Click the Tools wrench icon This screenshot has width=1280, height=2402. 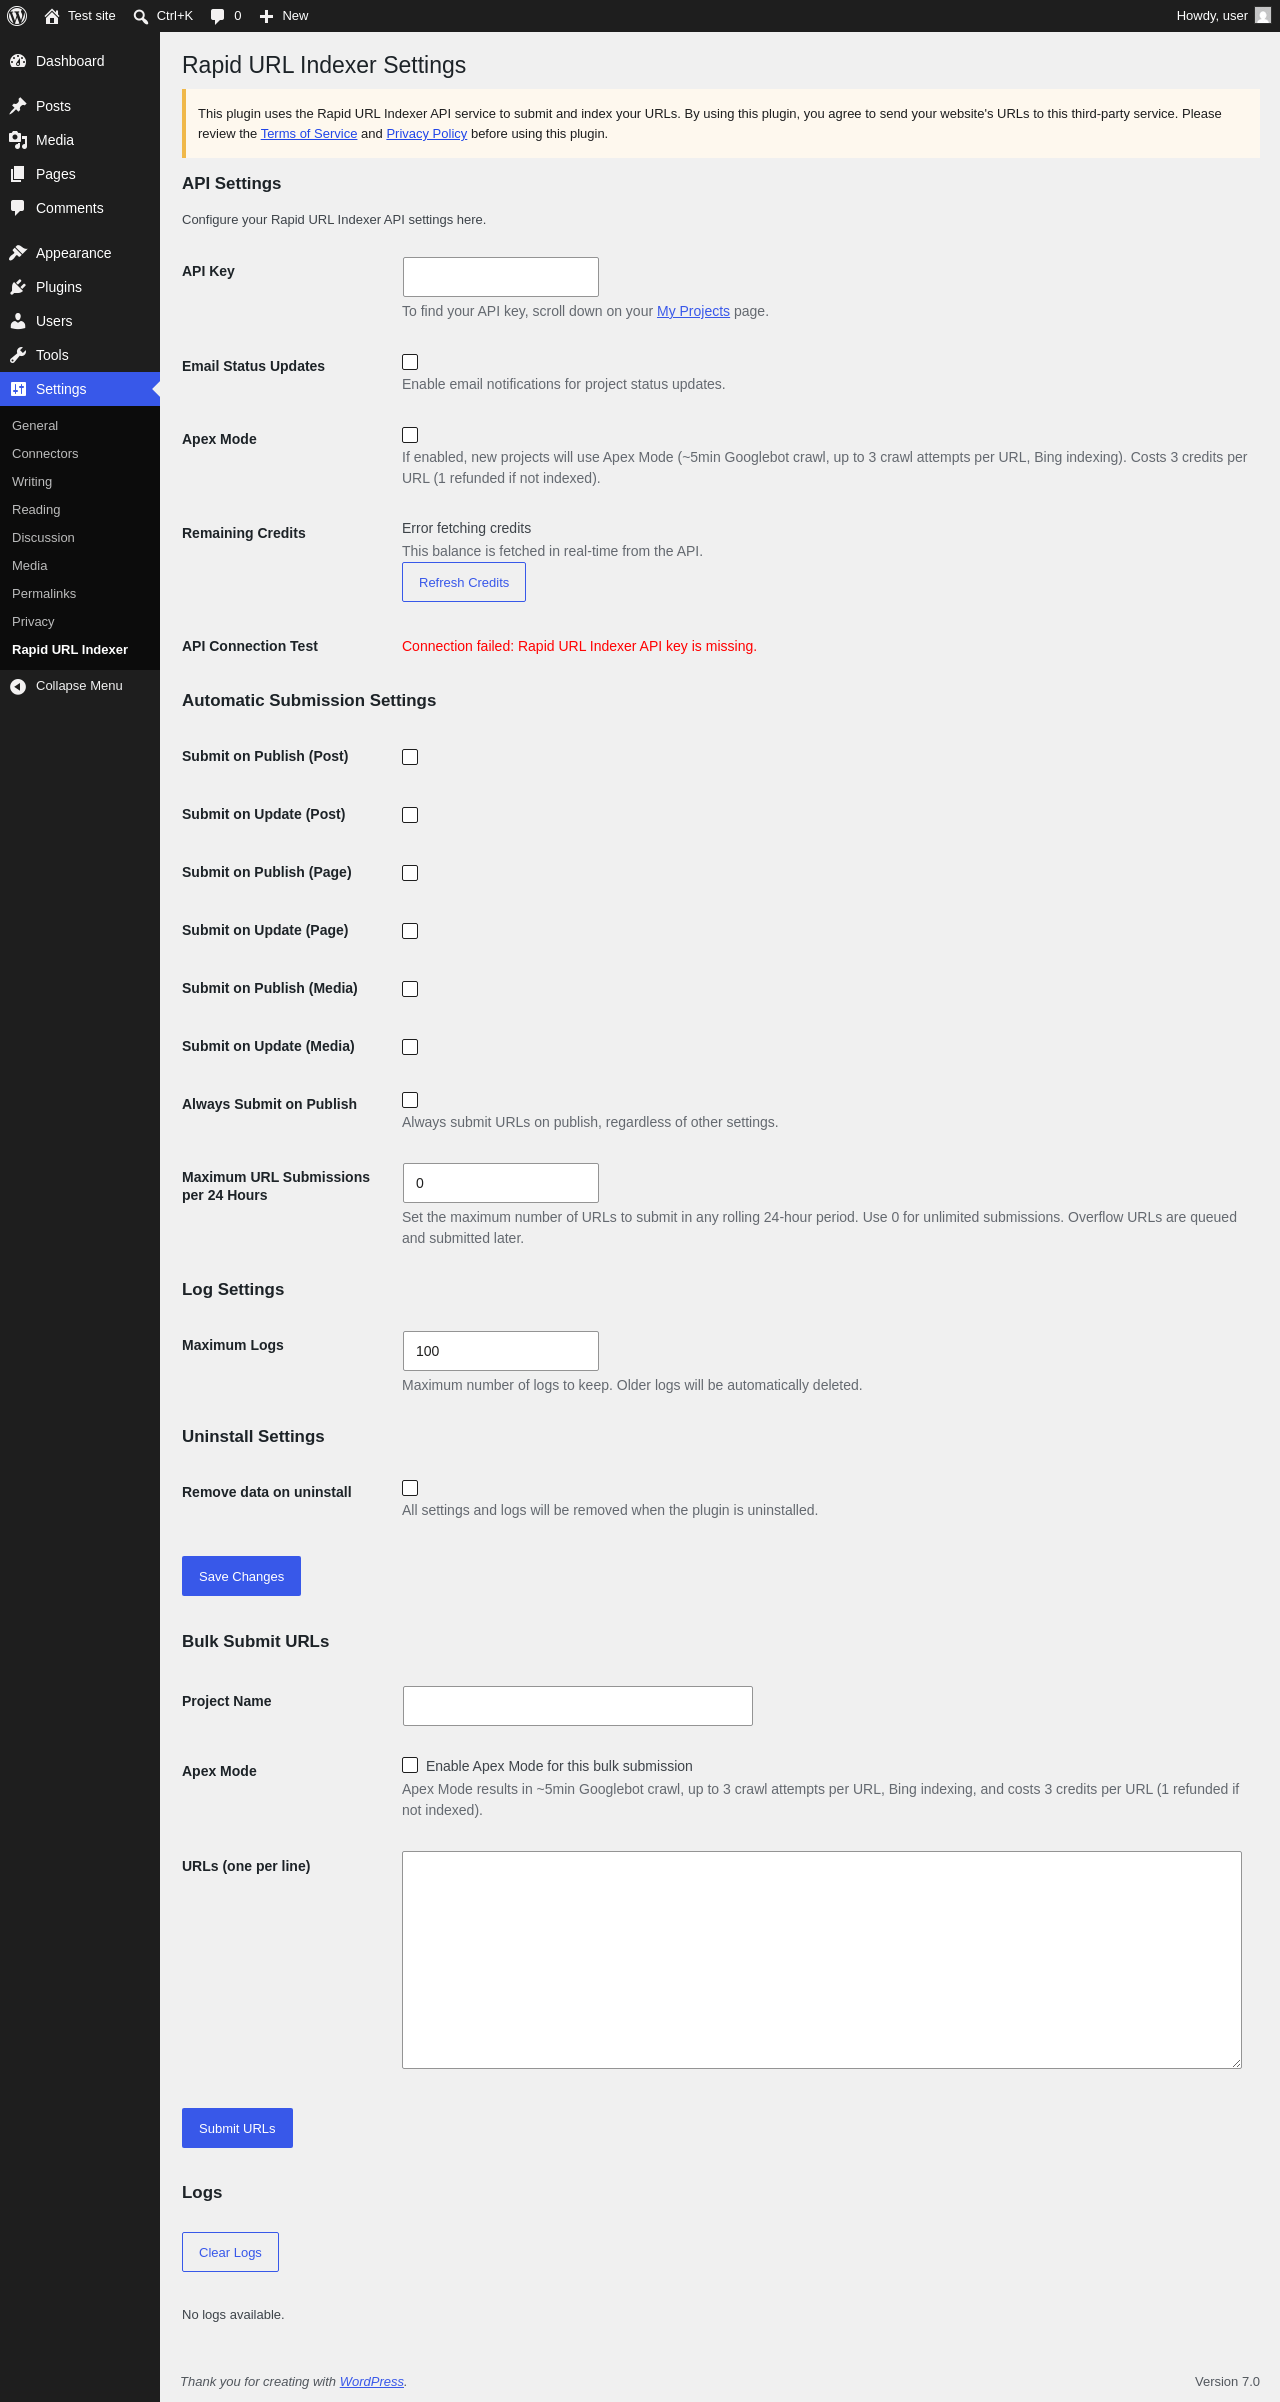pyautogui.click(x=18, y=355)
